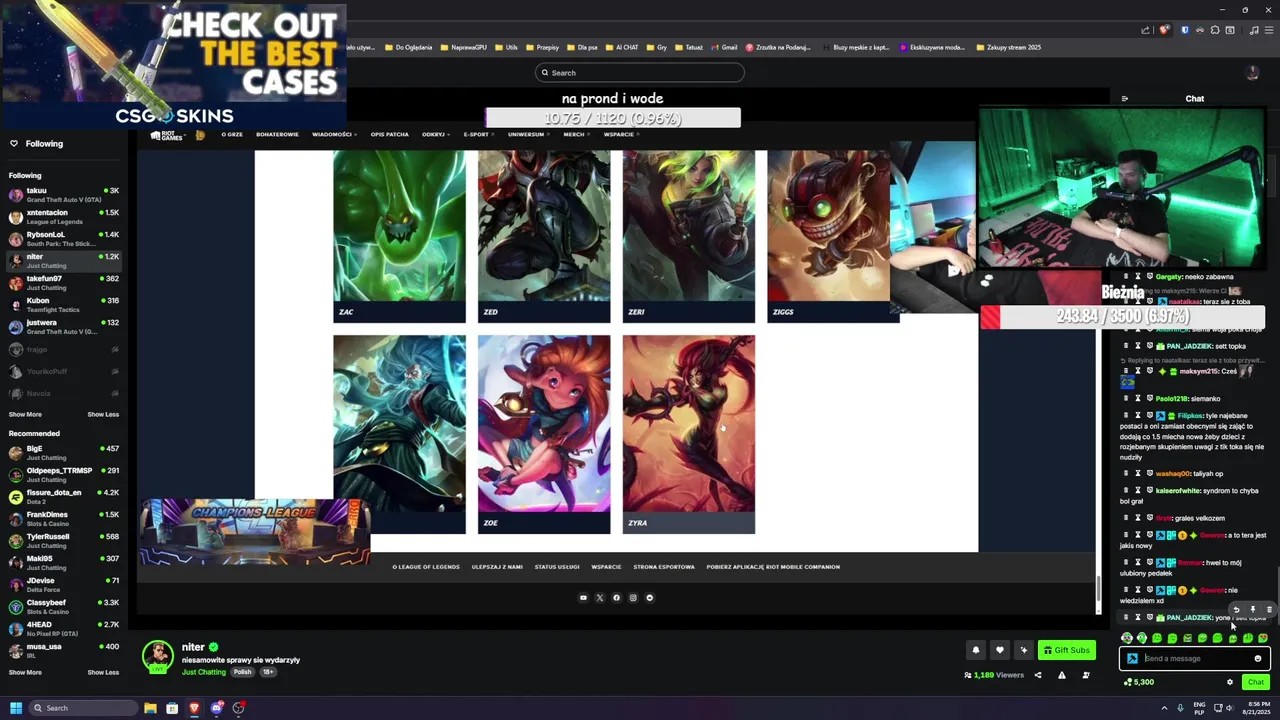Open the Przepisy bookmark folder
This screenshot has width=1280, height=720.
[542, 47]
